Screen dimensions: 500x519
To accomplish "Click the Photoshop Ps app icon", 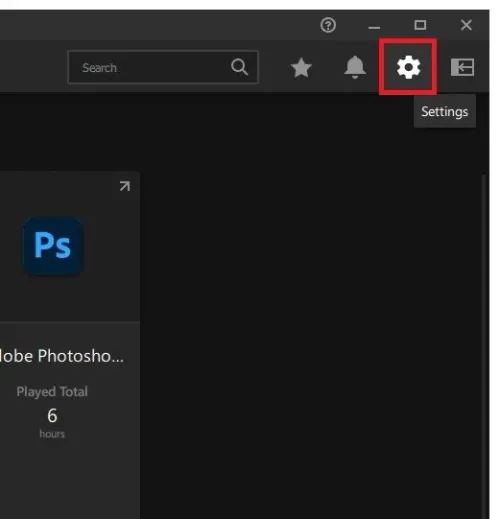I will (x=53, y=246).
